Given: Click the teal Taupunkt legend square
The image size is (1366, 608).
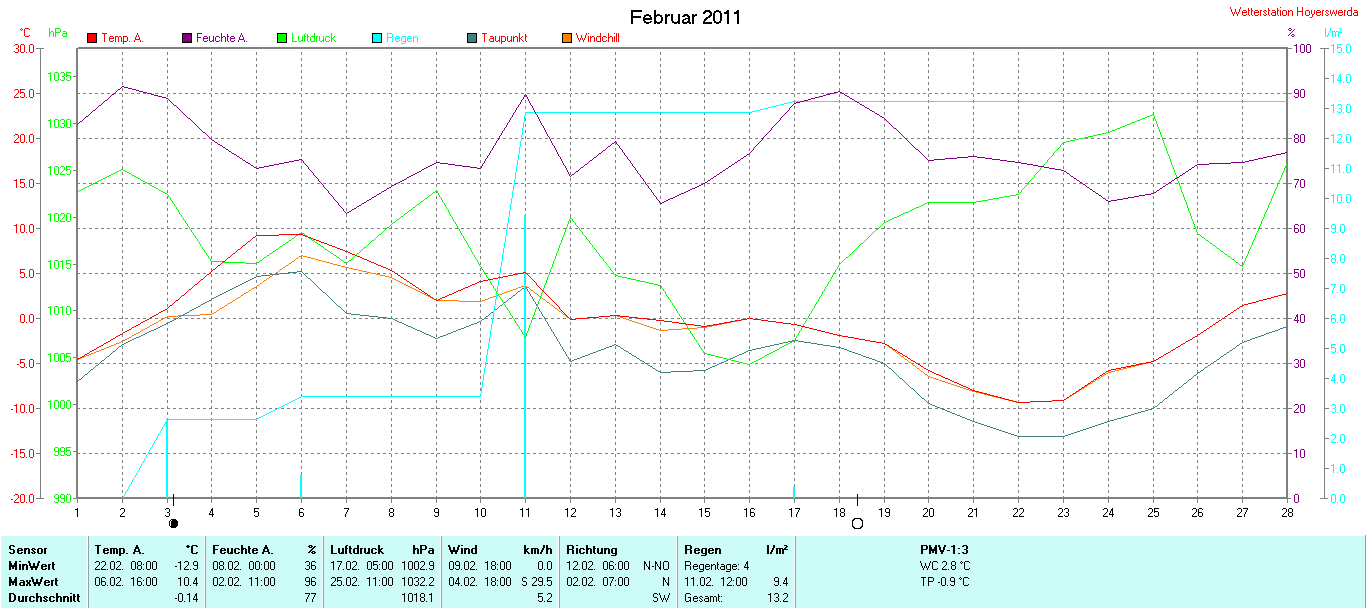Looking at the screenshot, I should tap(471, 38).
